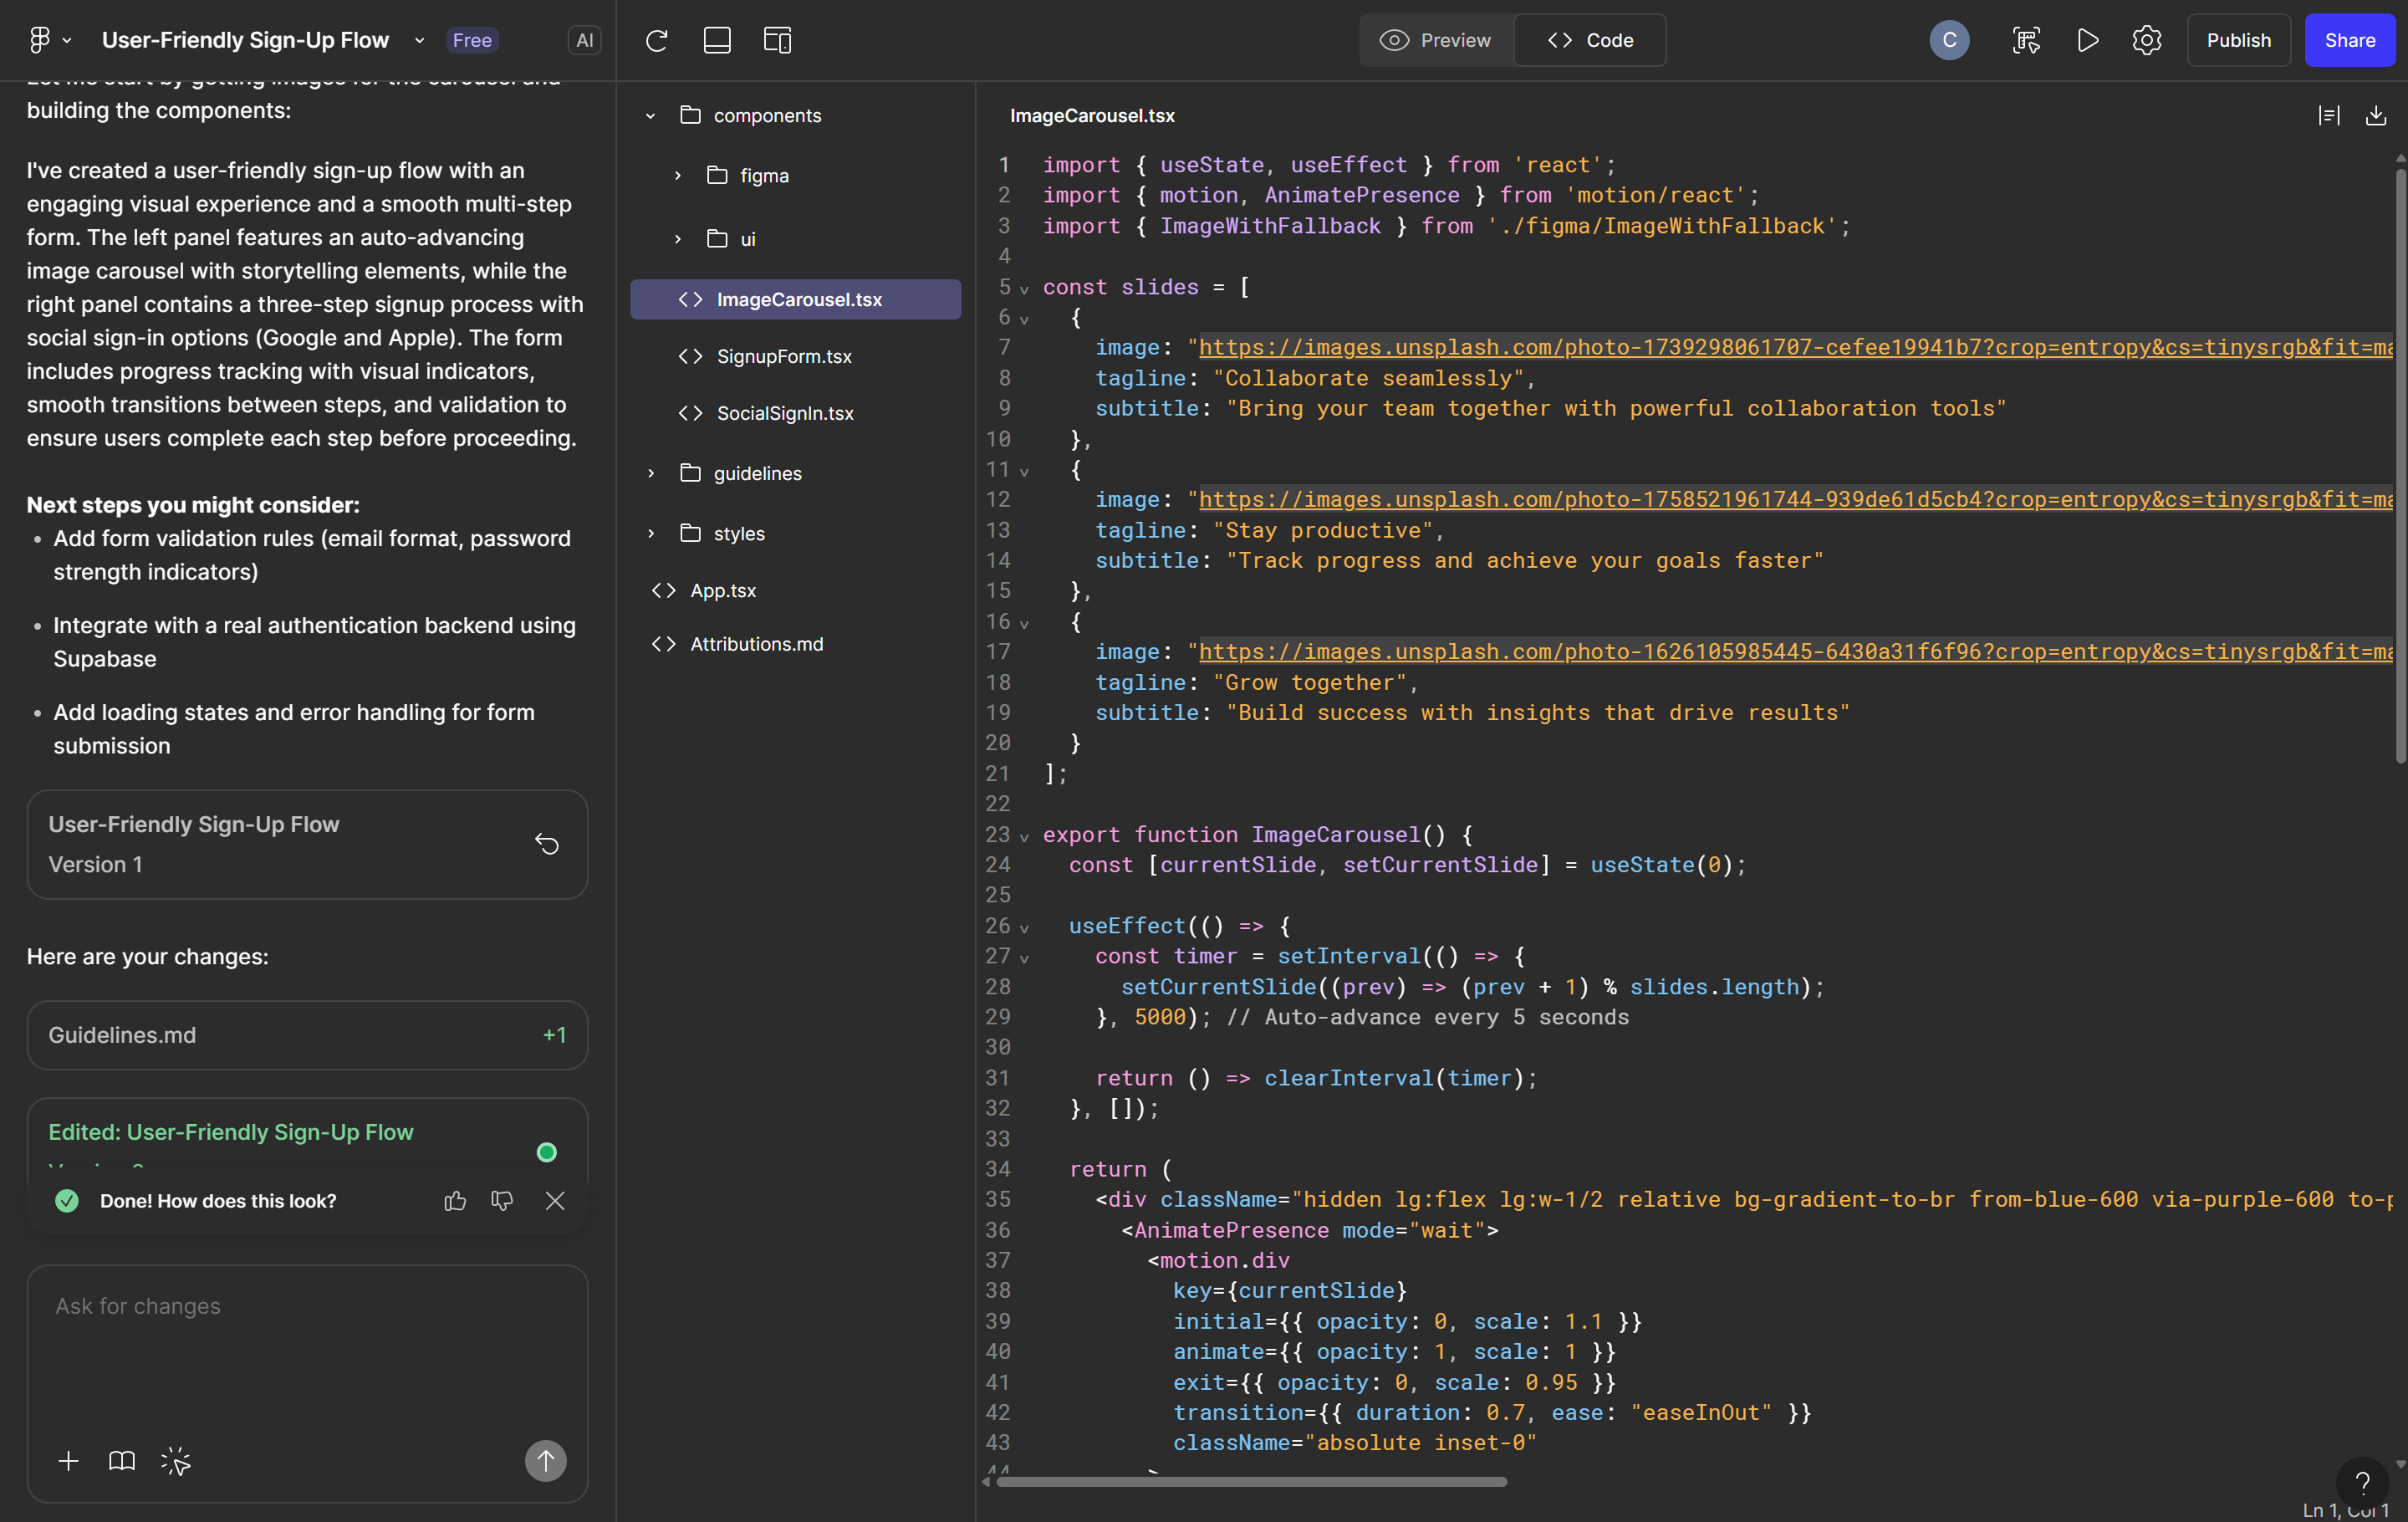Expand the styles folder chevron
Viewport: 2408px width, 1522px height.
[651, 534]
